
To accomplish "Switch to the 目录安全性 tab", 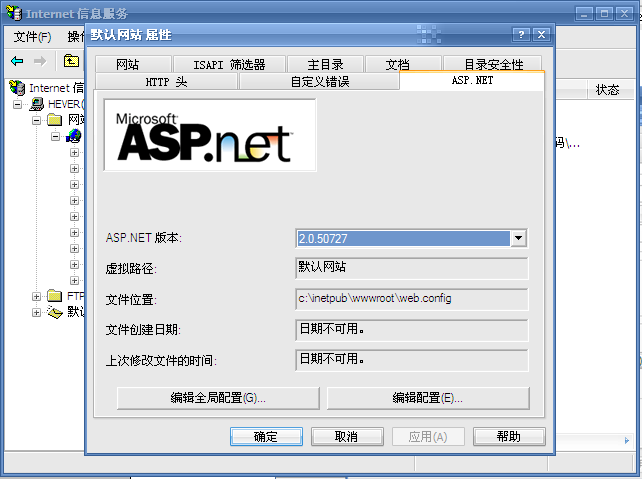I will [493, 64].
